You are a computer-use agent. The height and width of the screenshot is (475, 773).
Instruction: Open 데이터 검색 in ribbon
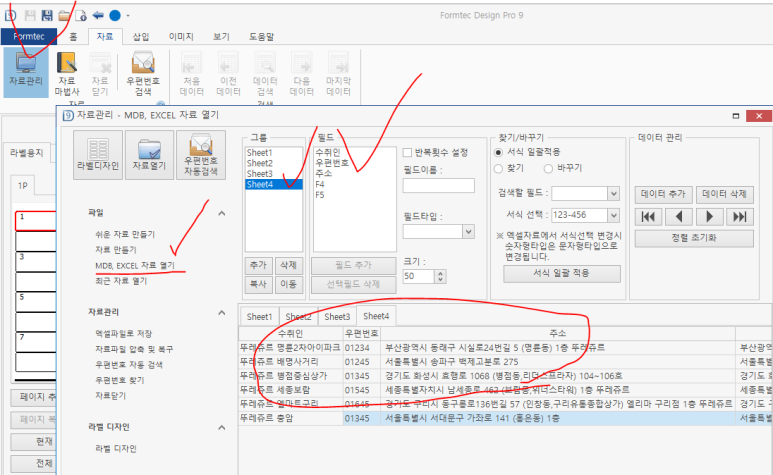265,74
